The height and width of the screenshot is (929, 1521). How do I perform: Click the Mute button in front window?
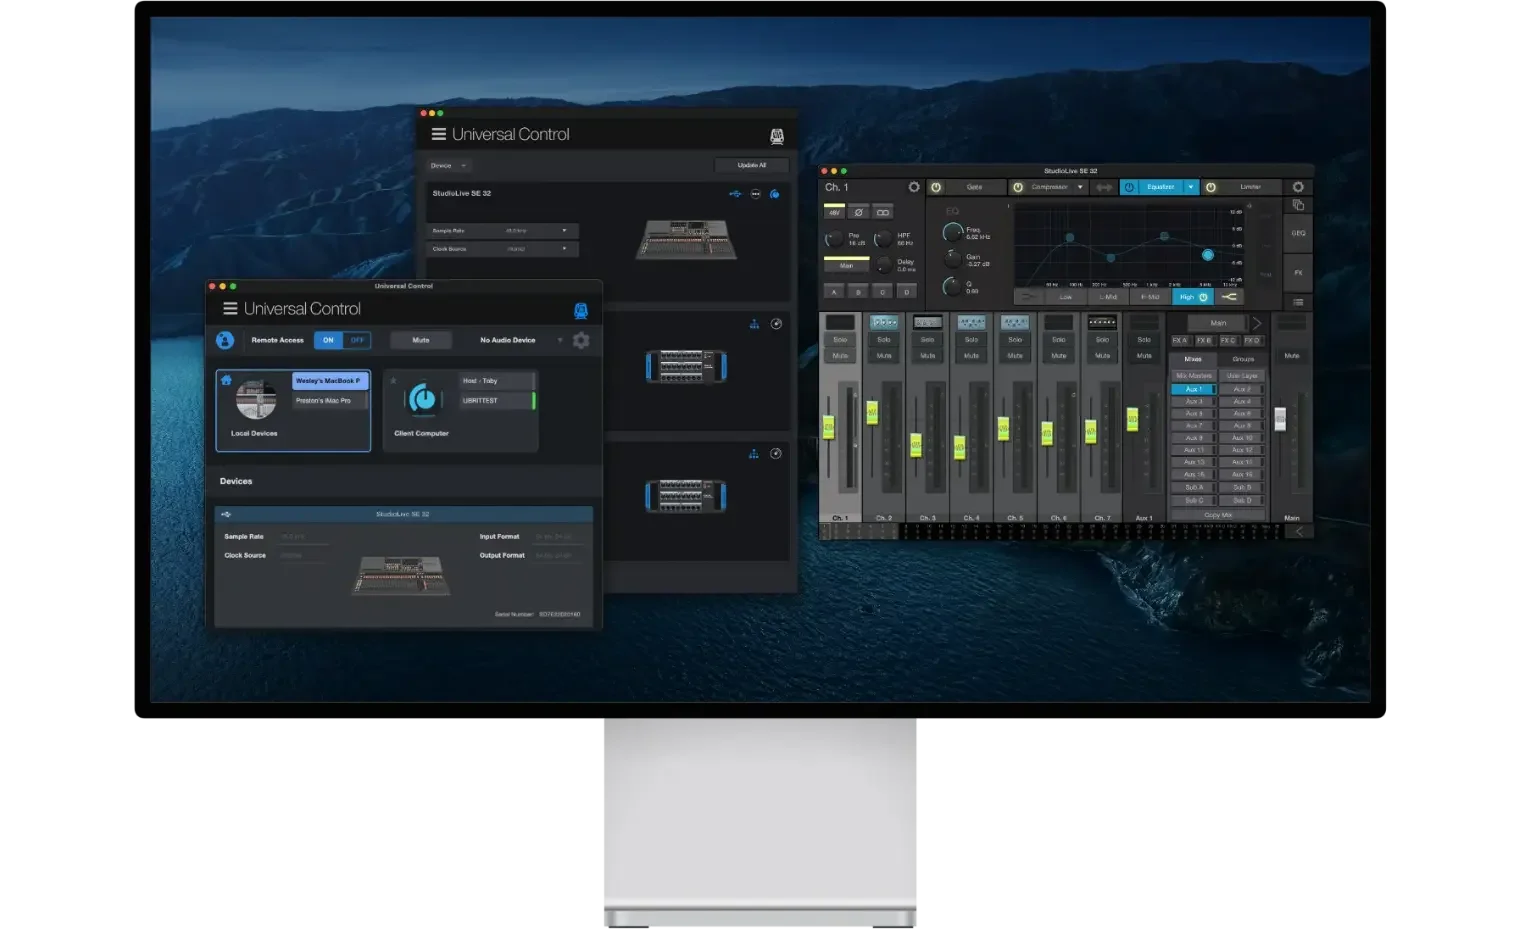421,340
